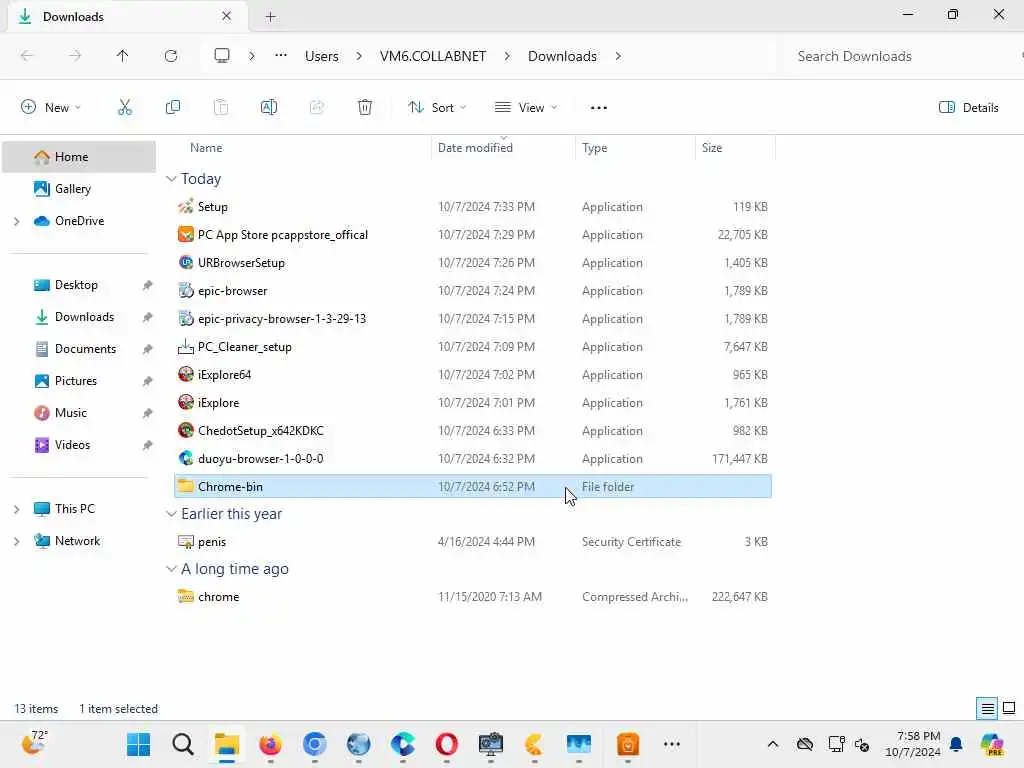
Task: Click Users in the breadcrumb path
Action: [x=322, y=56]
